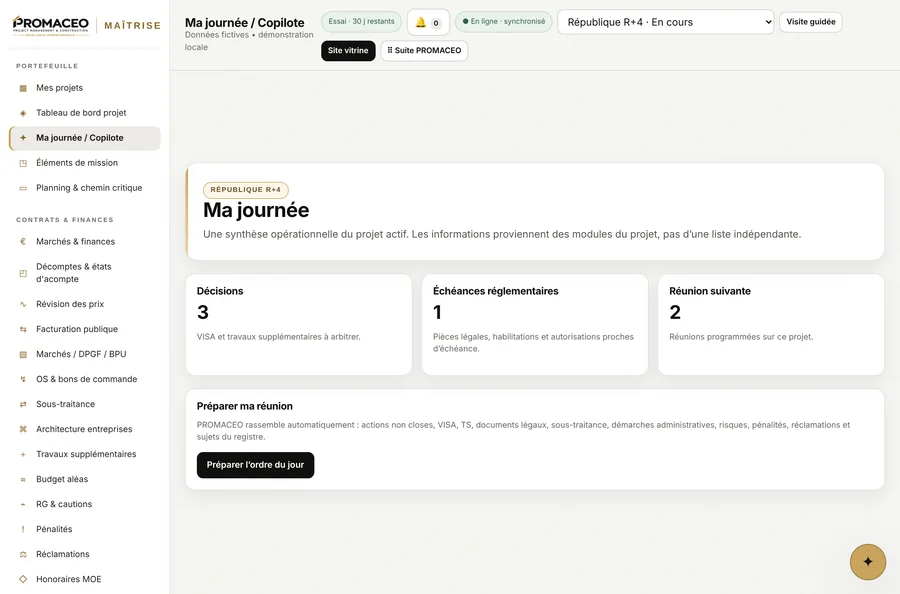Click the notification count 0 badge

tap(436, 24)
